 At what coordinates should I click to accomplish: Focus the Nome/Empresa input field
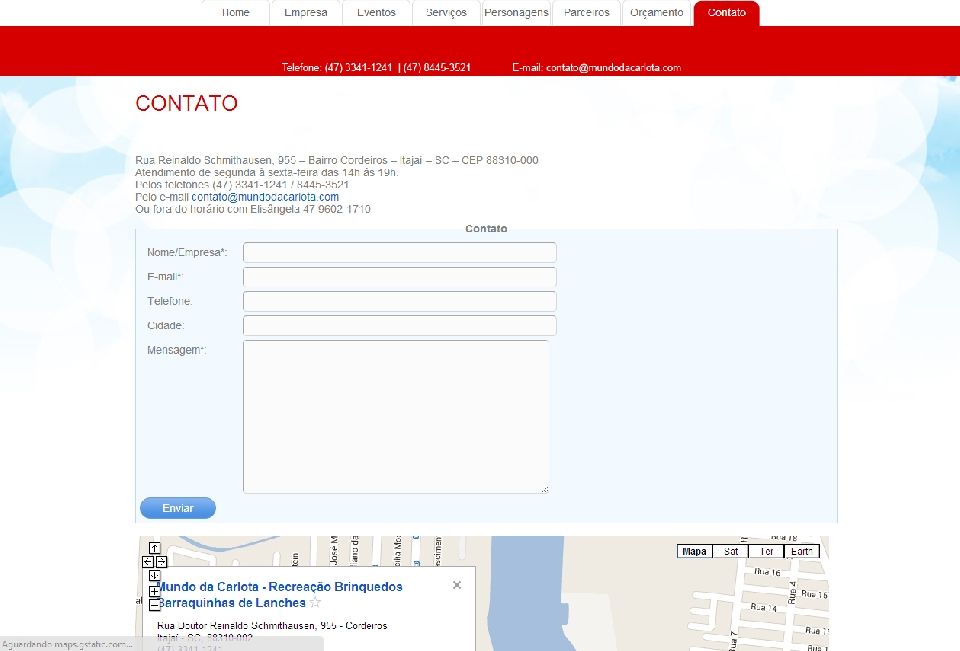399,253
